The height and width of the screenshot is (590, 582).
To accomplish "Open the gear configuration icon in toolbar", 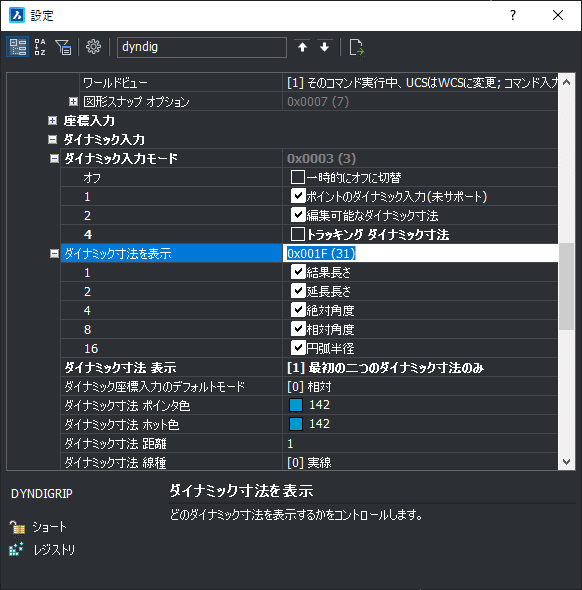I will coord(93,47).
